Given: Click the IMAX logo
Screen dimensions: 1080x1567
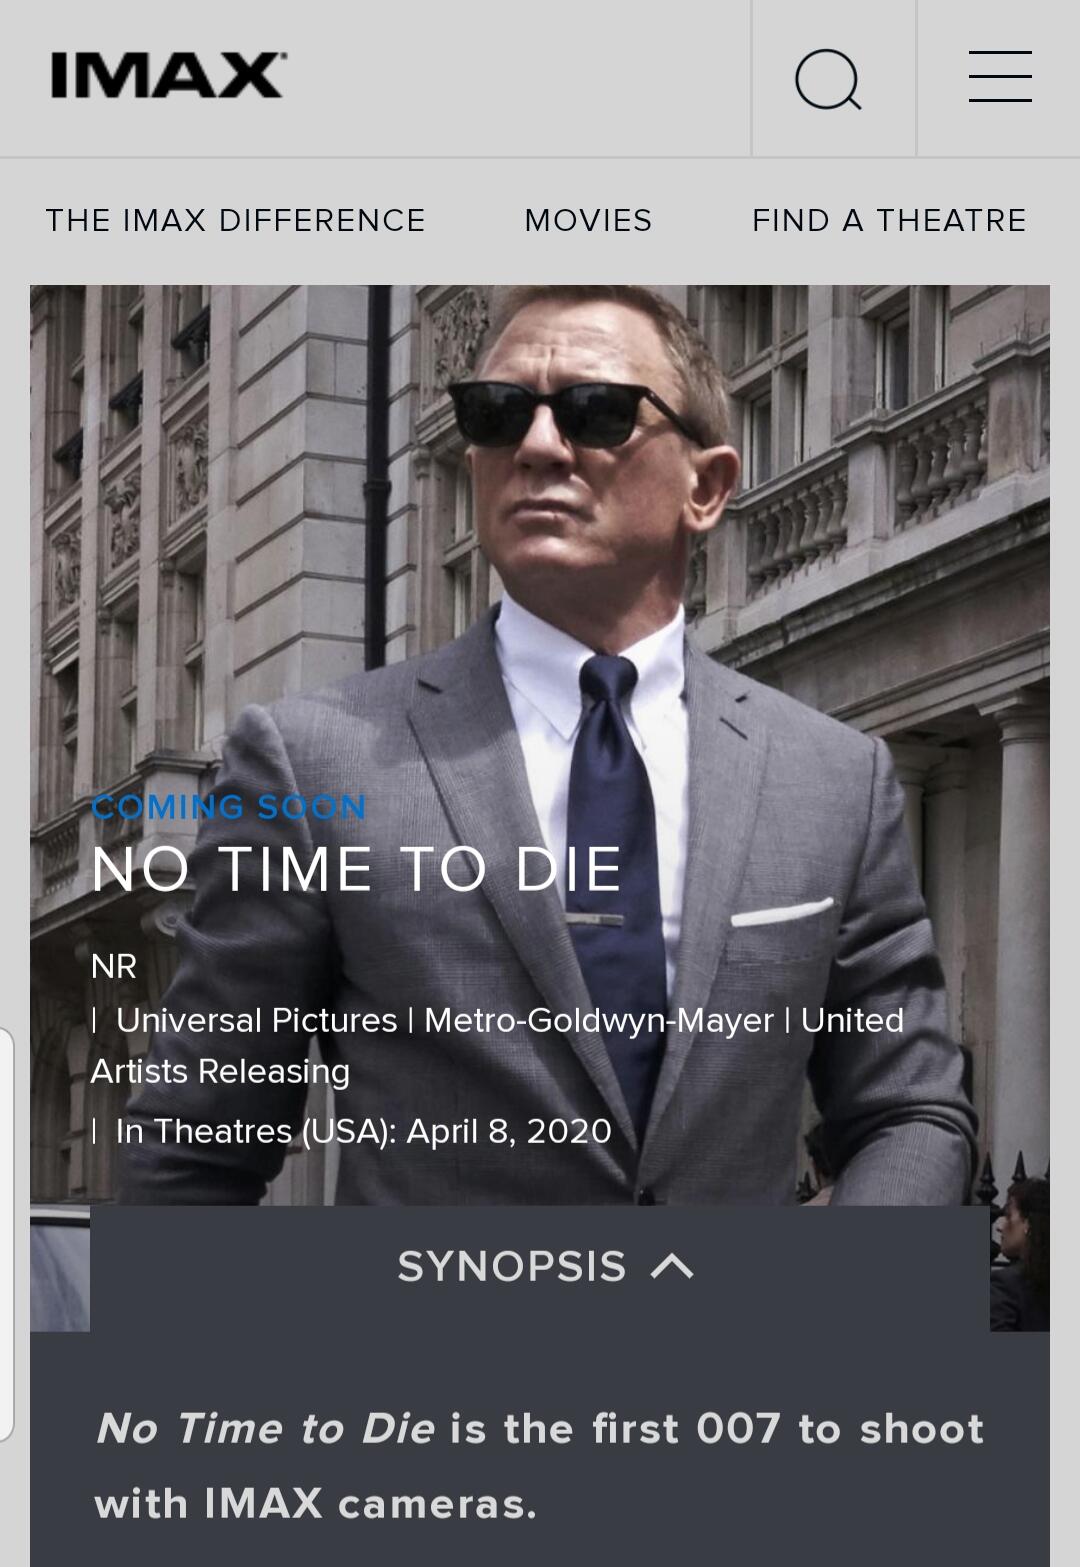Looking at the screenshot, I should tap(168, 76).
